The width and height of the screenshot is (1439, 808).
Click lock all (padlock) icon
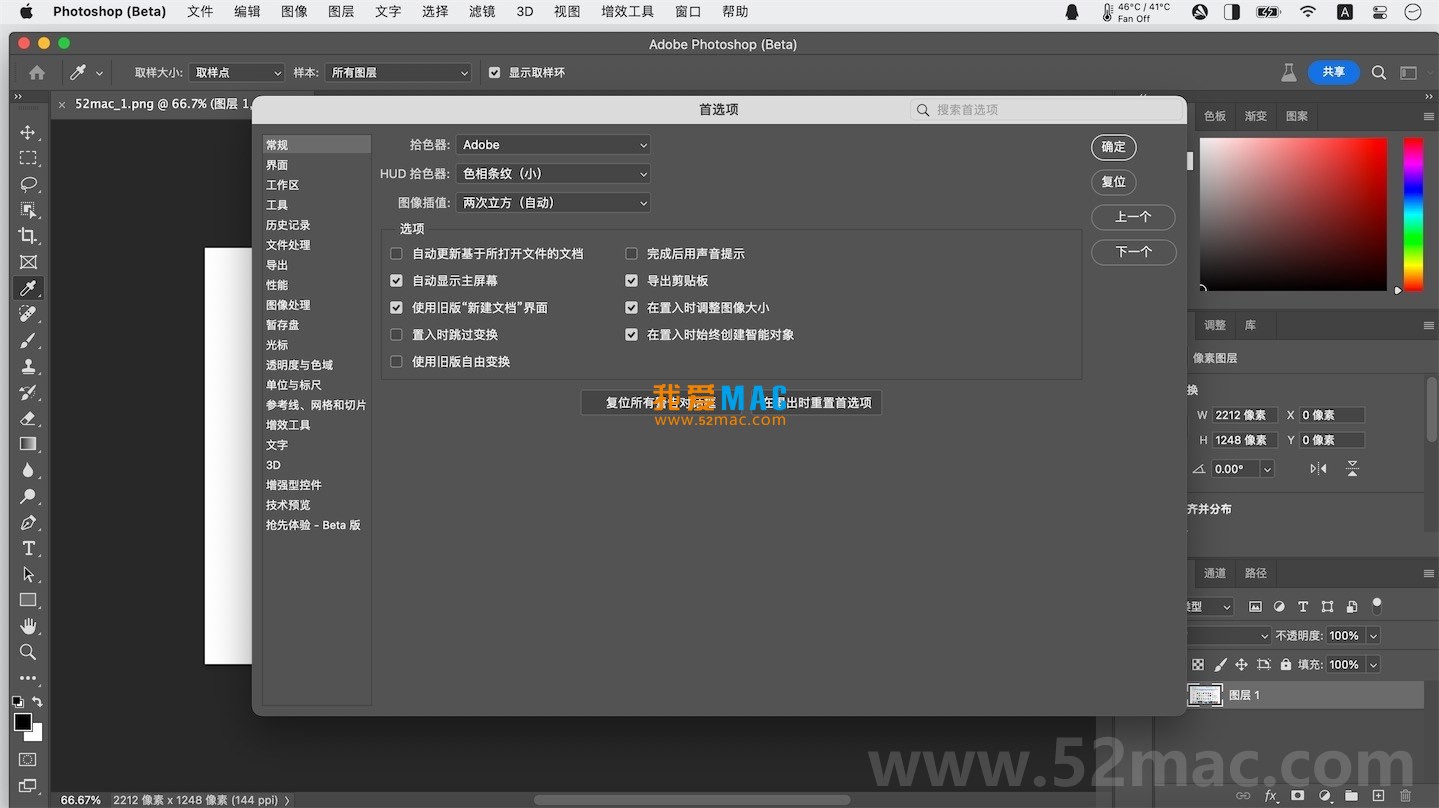click(1286, 664)
